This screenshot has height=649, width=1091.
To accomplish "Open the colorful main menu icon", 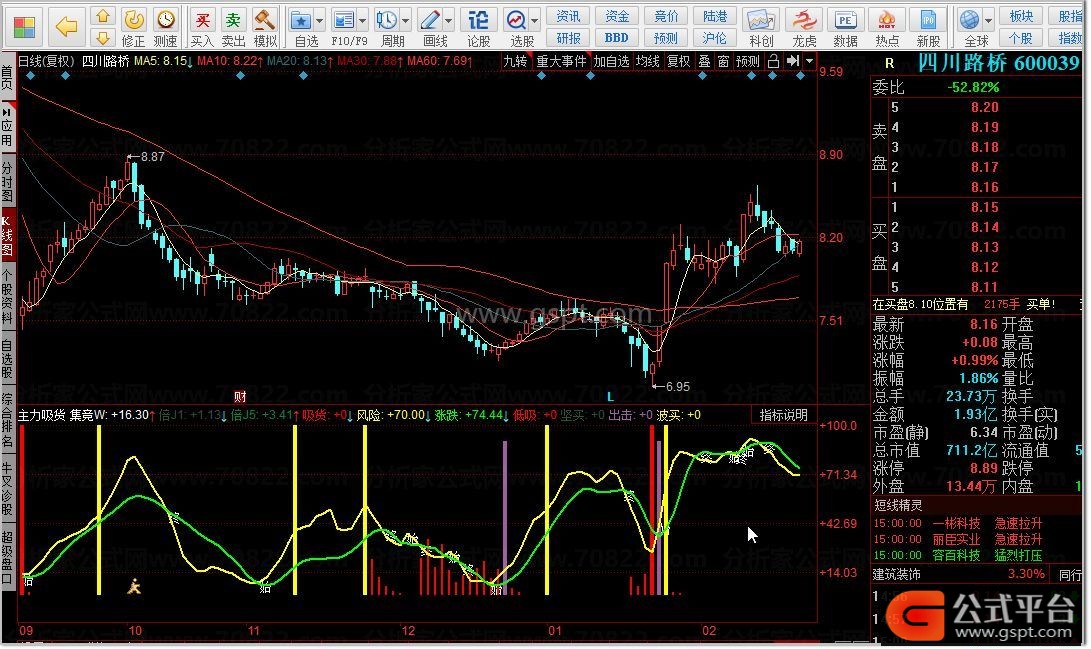I will pyautogui.click(x=24, y=26).
